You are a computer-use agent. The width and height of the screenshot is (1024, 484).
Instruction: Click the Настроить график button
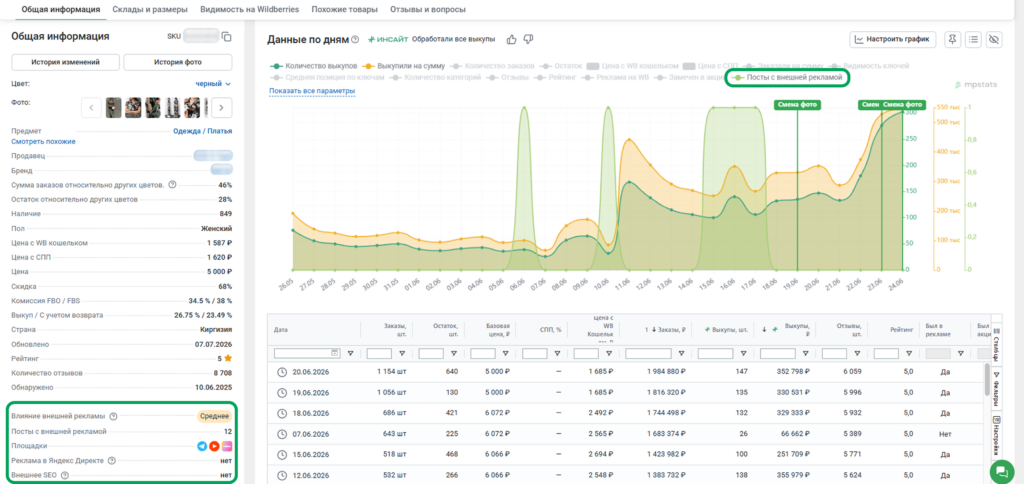(893, 40)
